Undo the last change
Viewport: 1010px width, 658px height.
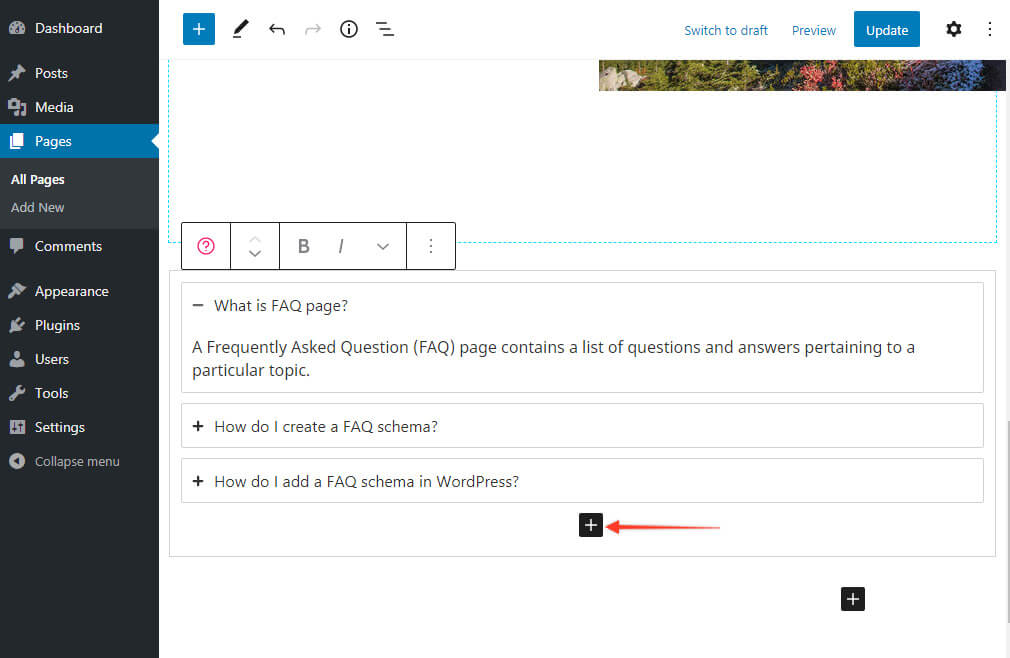[277, 29]
